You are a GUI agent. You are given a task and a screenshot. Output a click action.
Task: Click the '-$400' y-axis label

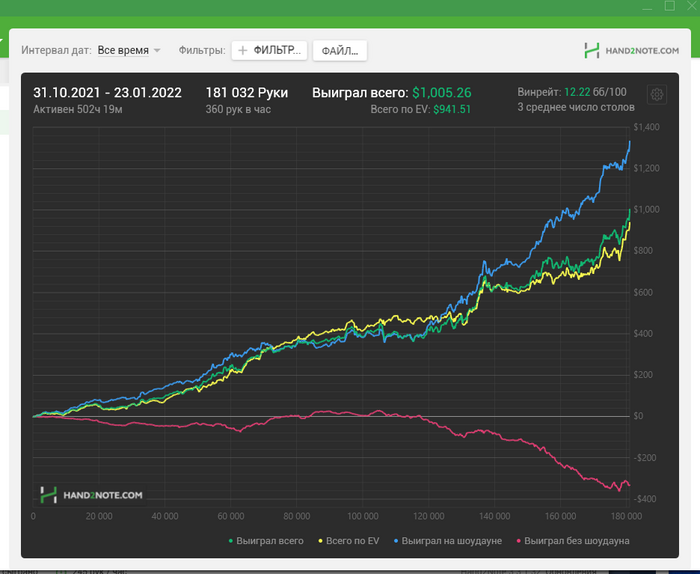pos(645,499)
